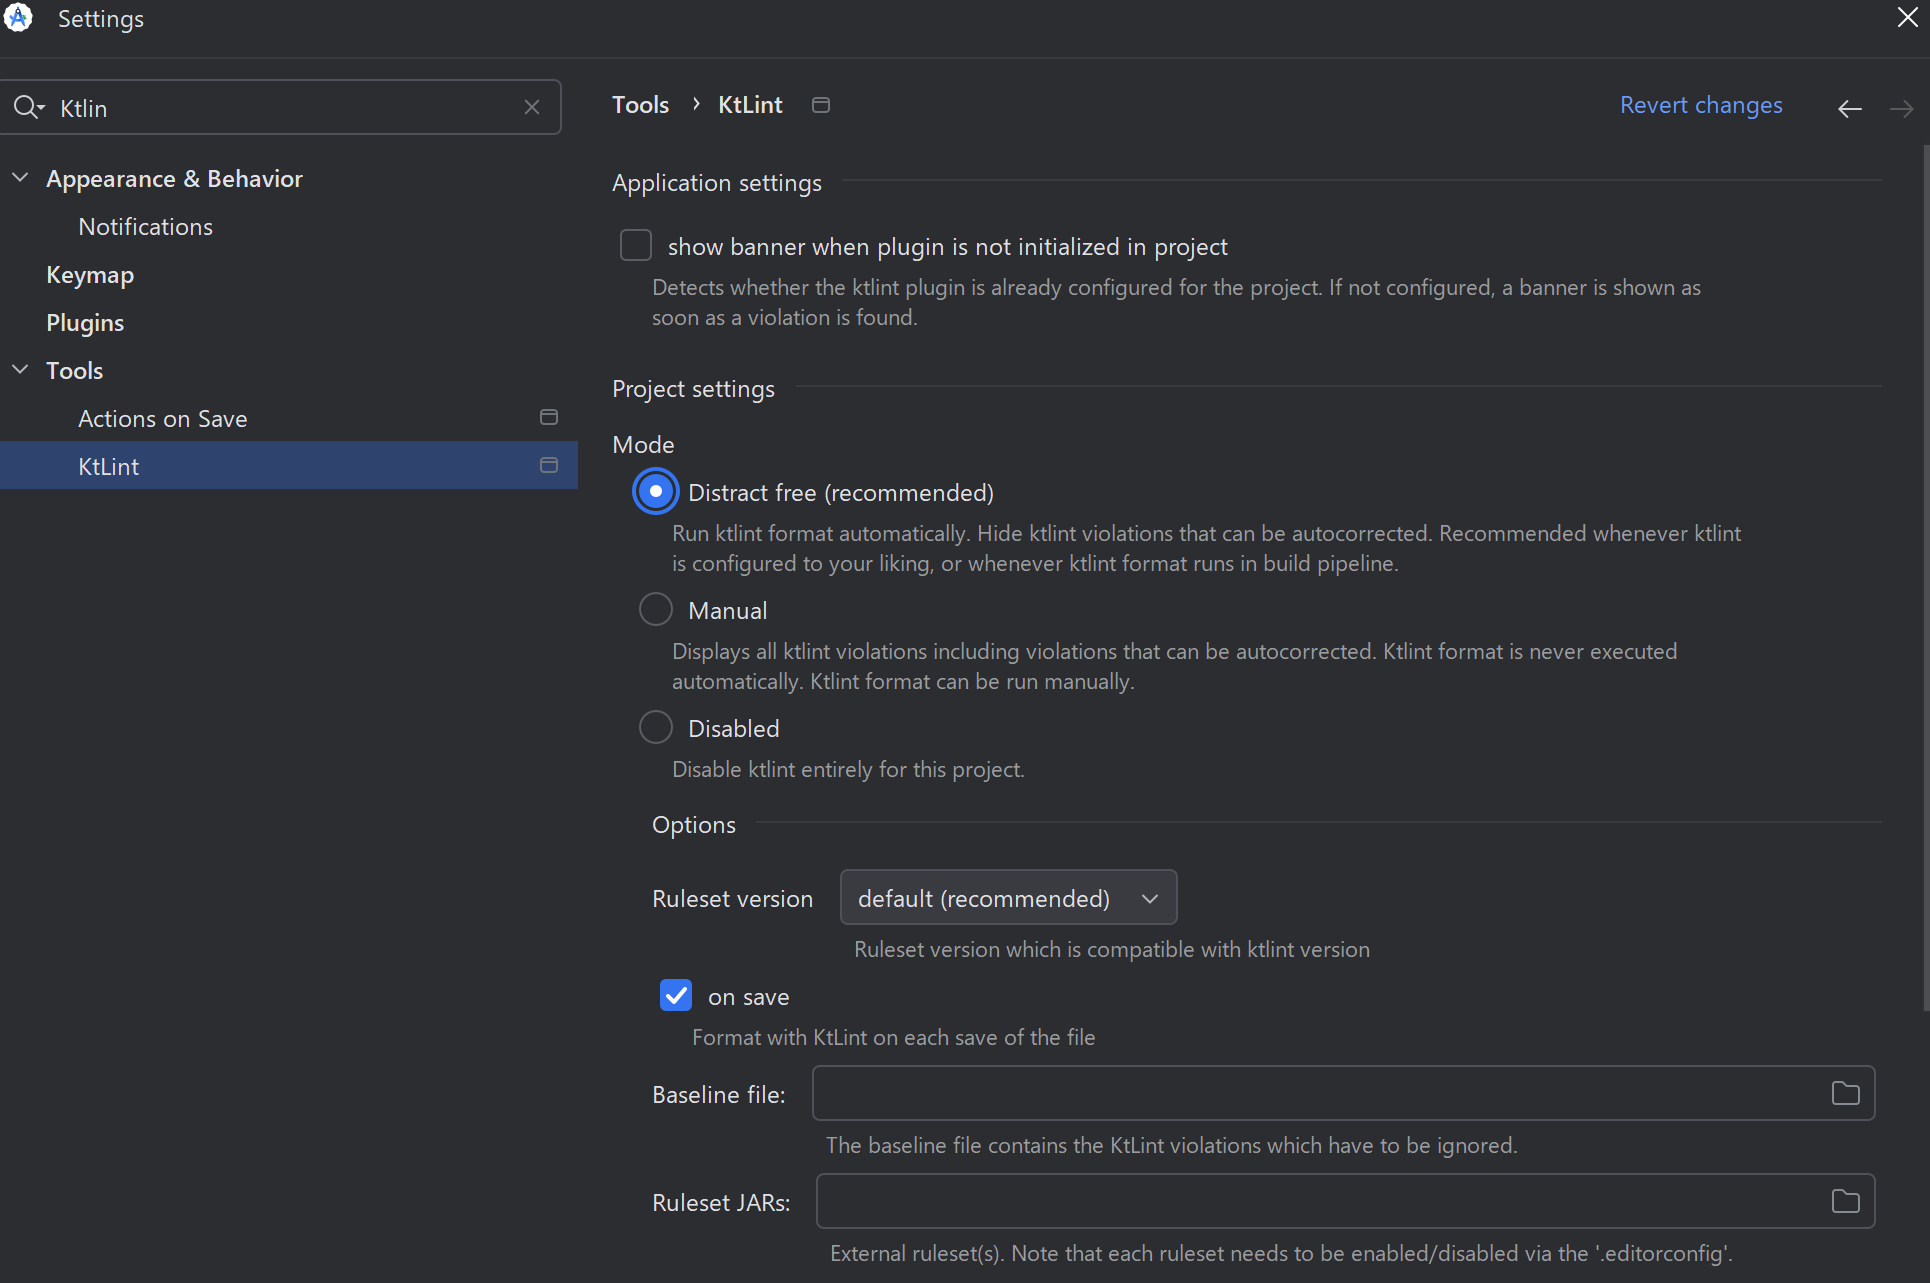Open the Keymap settings page
This screenshot has width=1930, height=1283.
(x=90, y=275)
